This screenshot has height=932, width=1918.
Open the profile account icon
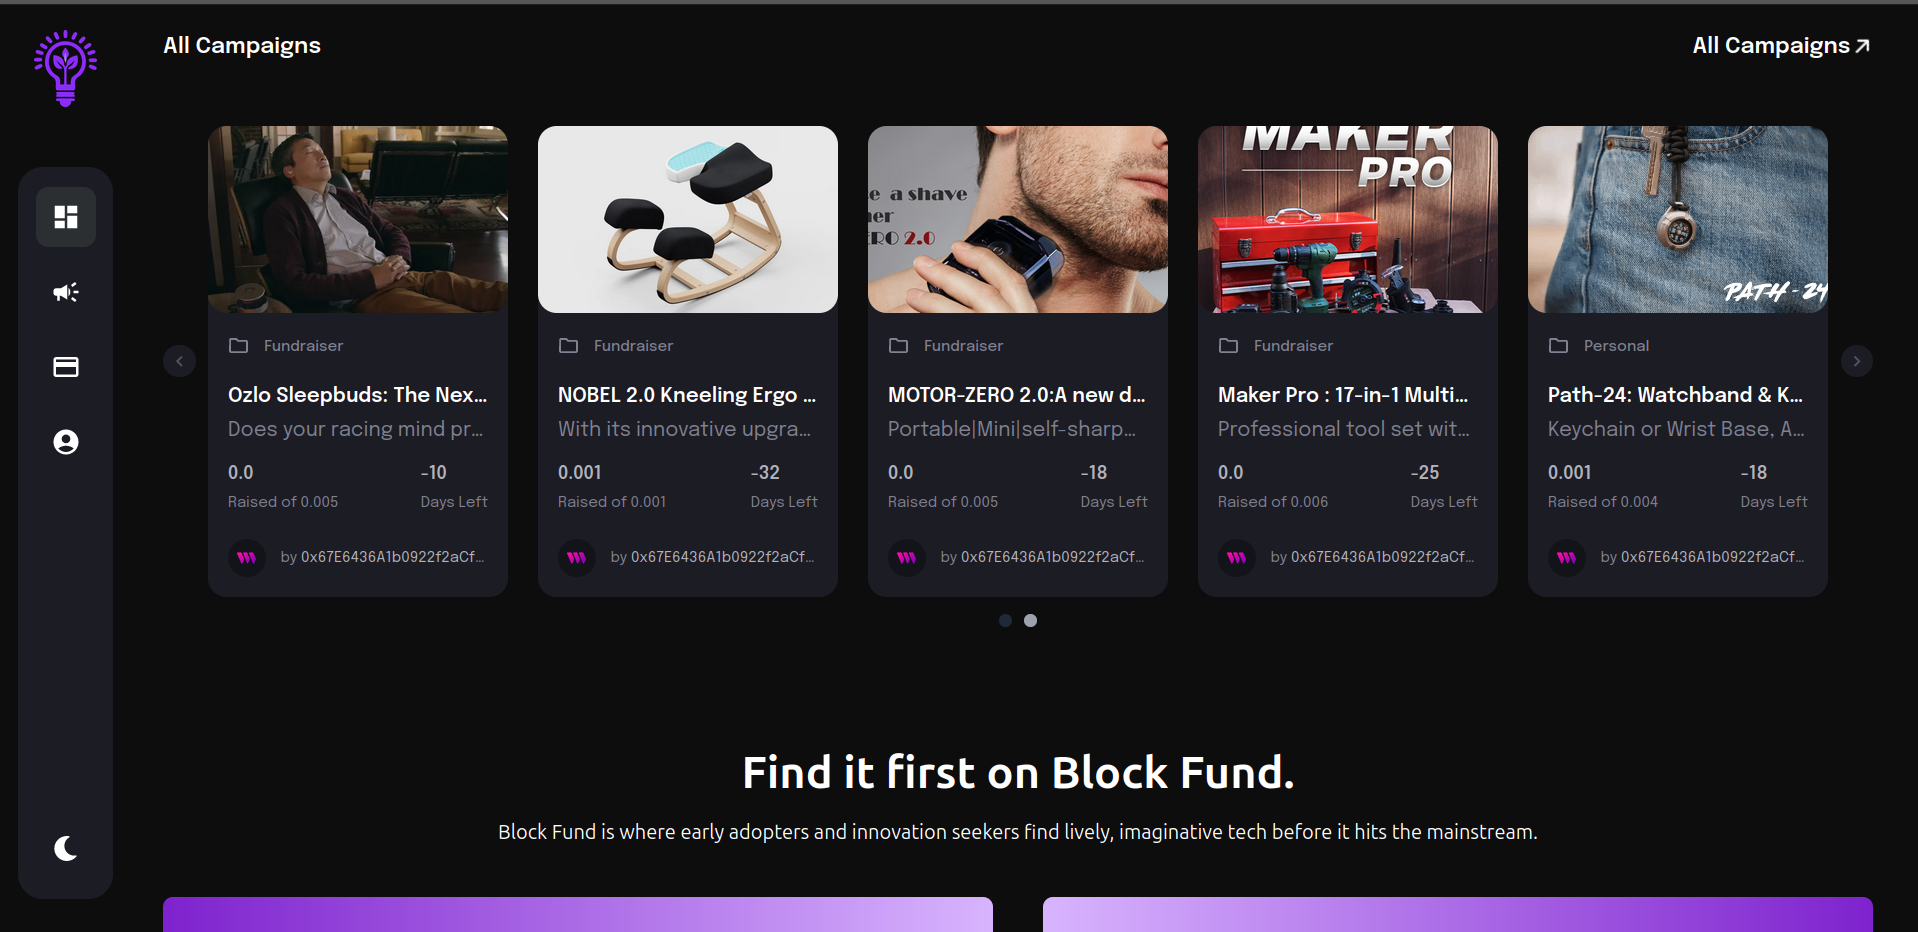pyautogui.click(x=66, y=442)
